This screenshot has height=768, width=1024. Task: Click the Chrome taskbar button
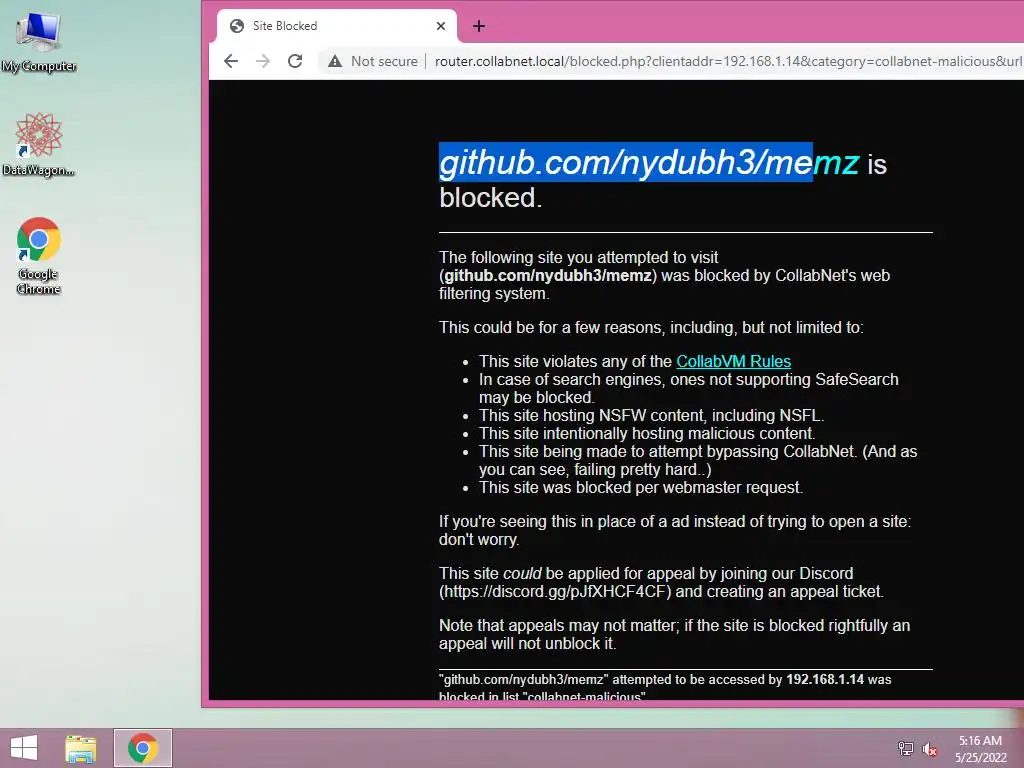(143, 748)
